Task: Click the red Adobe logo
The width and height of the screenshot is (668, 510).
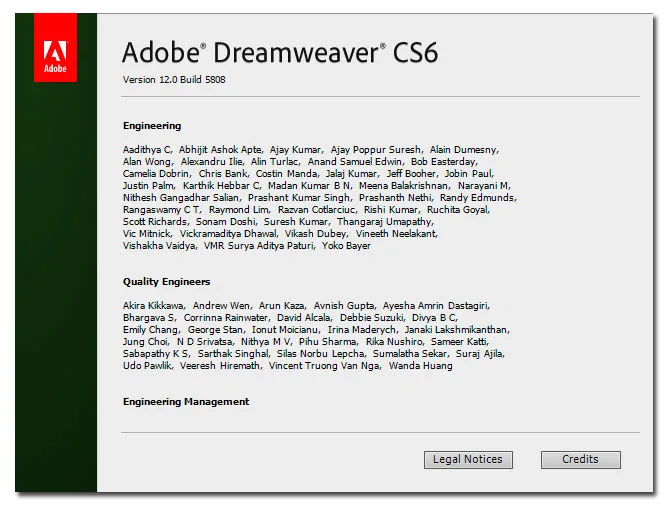Action: coord(55,48)
